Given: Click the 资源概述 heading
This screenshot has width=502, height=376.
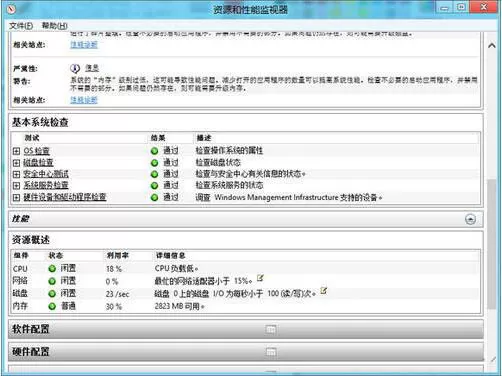Looking at the screenshot, I should (31, 239).
